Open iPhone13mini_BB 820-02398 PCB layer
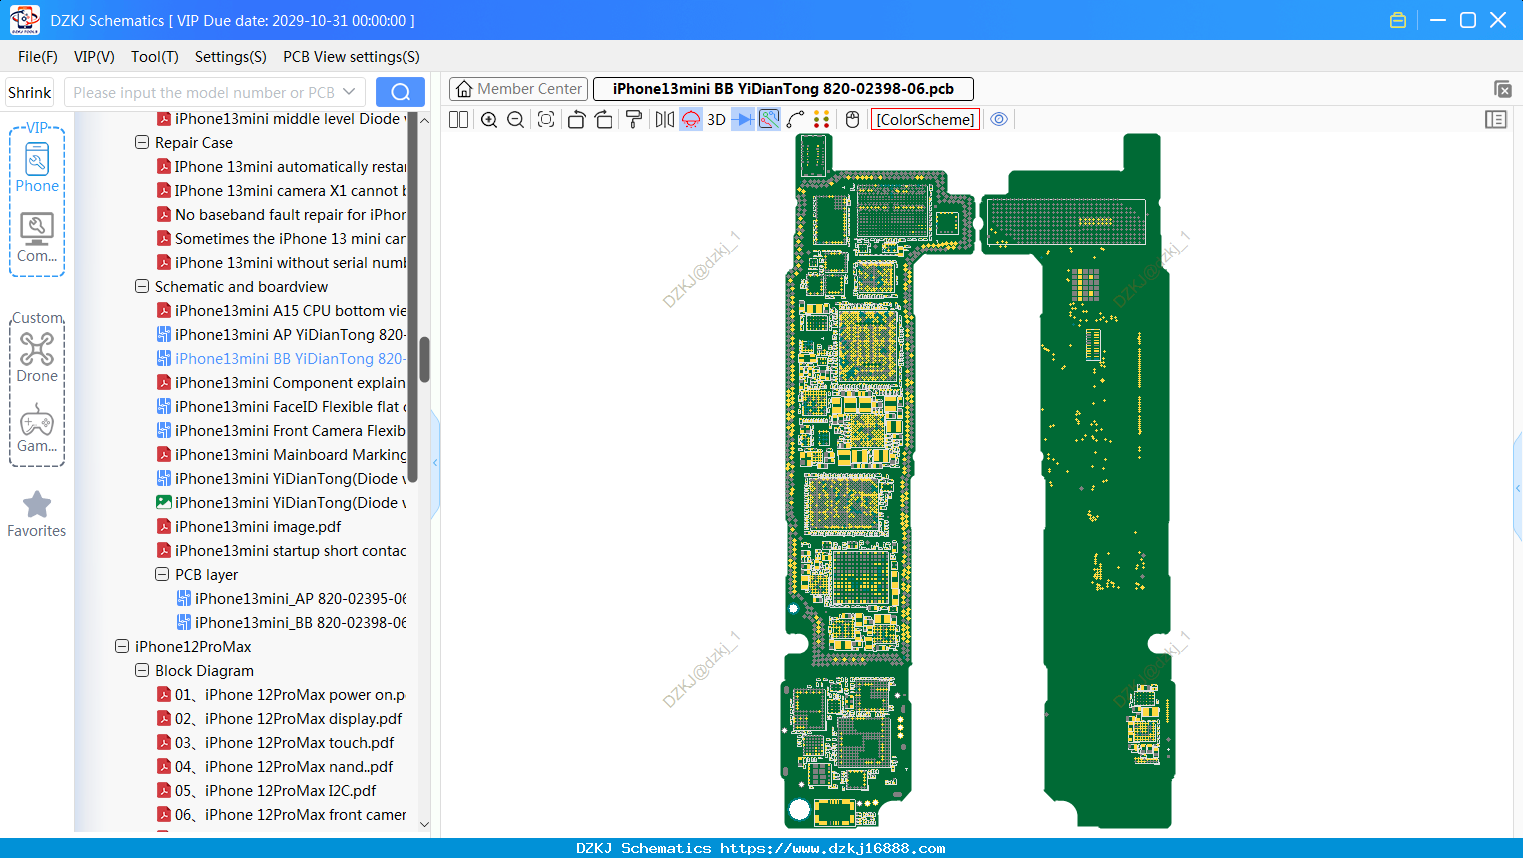Image resolution: width=1523 pixels, height=858 pixels. (291, 623)
